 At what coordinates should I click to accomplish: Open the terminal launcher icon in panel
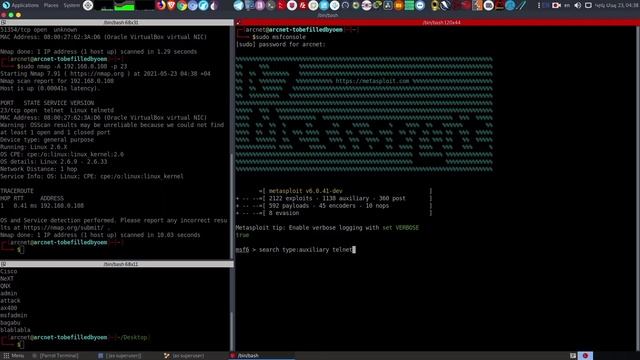click(271, 5)
